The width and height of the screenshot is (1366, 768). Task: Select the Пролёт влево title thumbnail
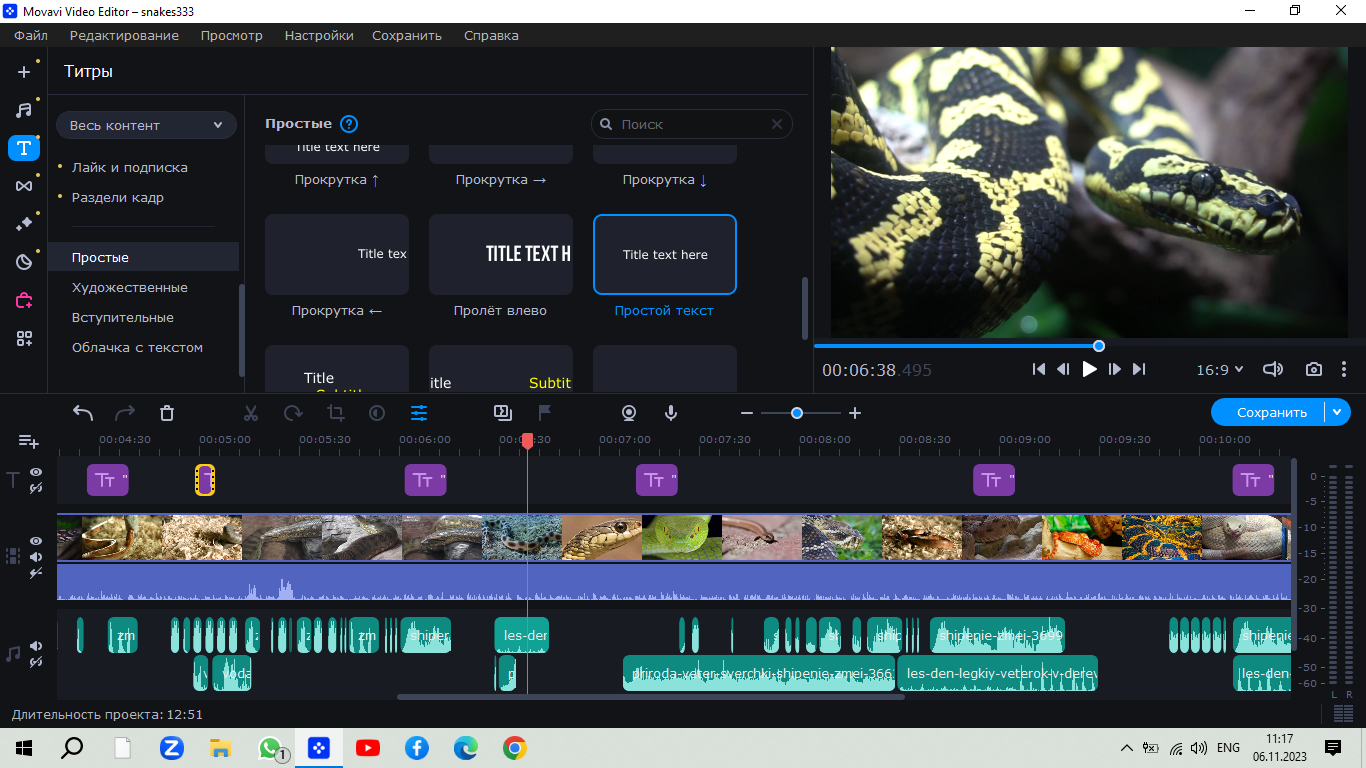coord(501,255)
